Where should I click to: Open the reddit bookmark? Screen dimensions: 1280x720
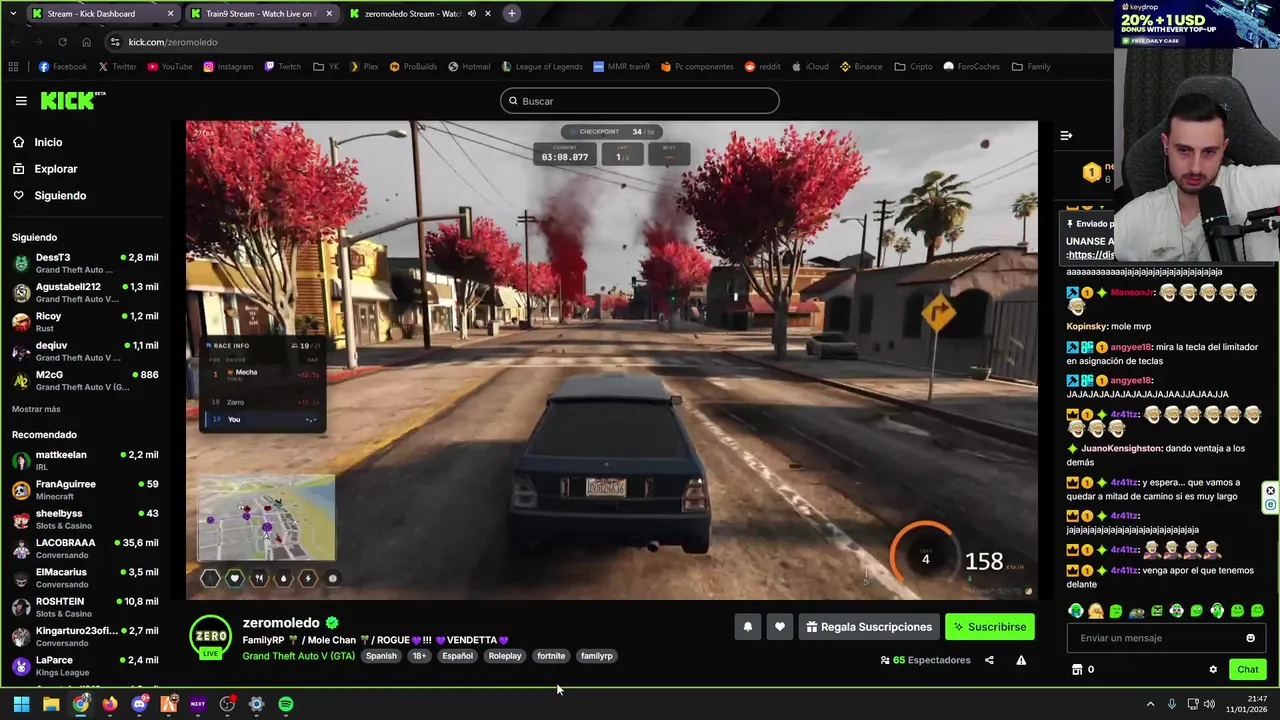762,67
